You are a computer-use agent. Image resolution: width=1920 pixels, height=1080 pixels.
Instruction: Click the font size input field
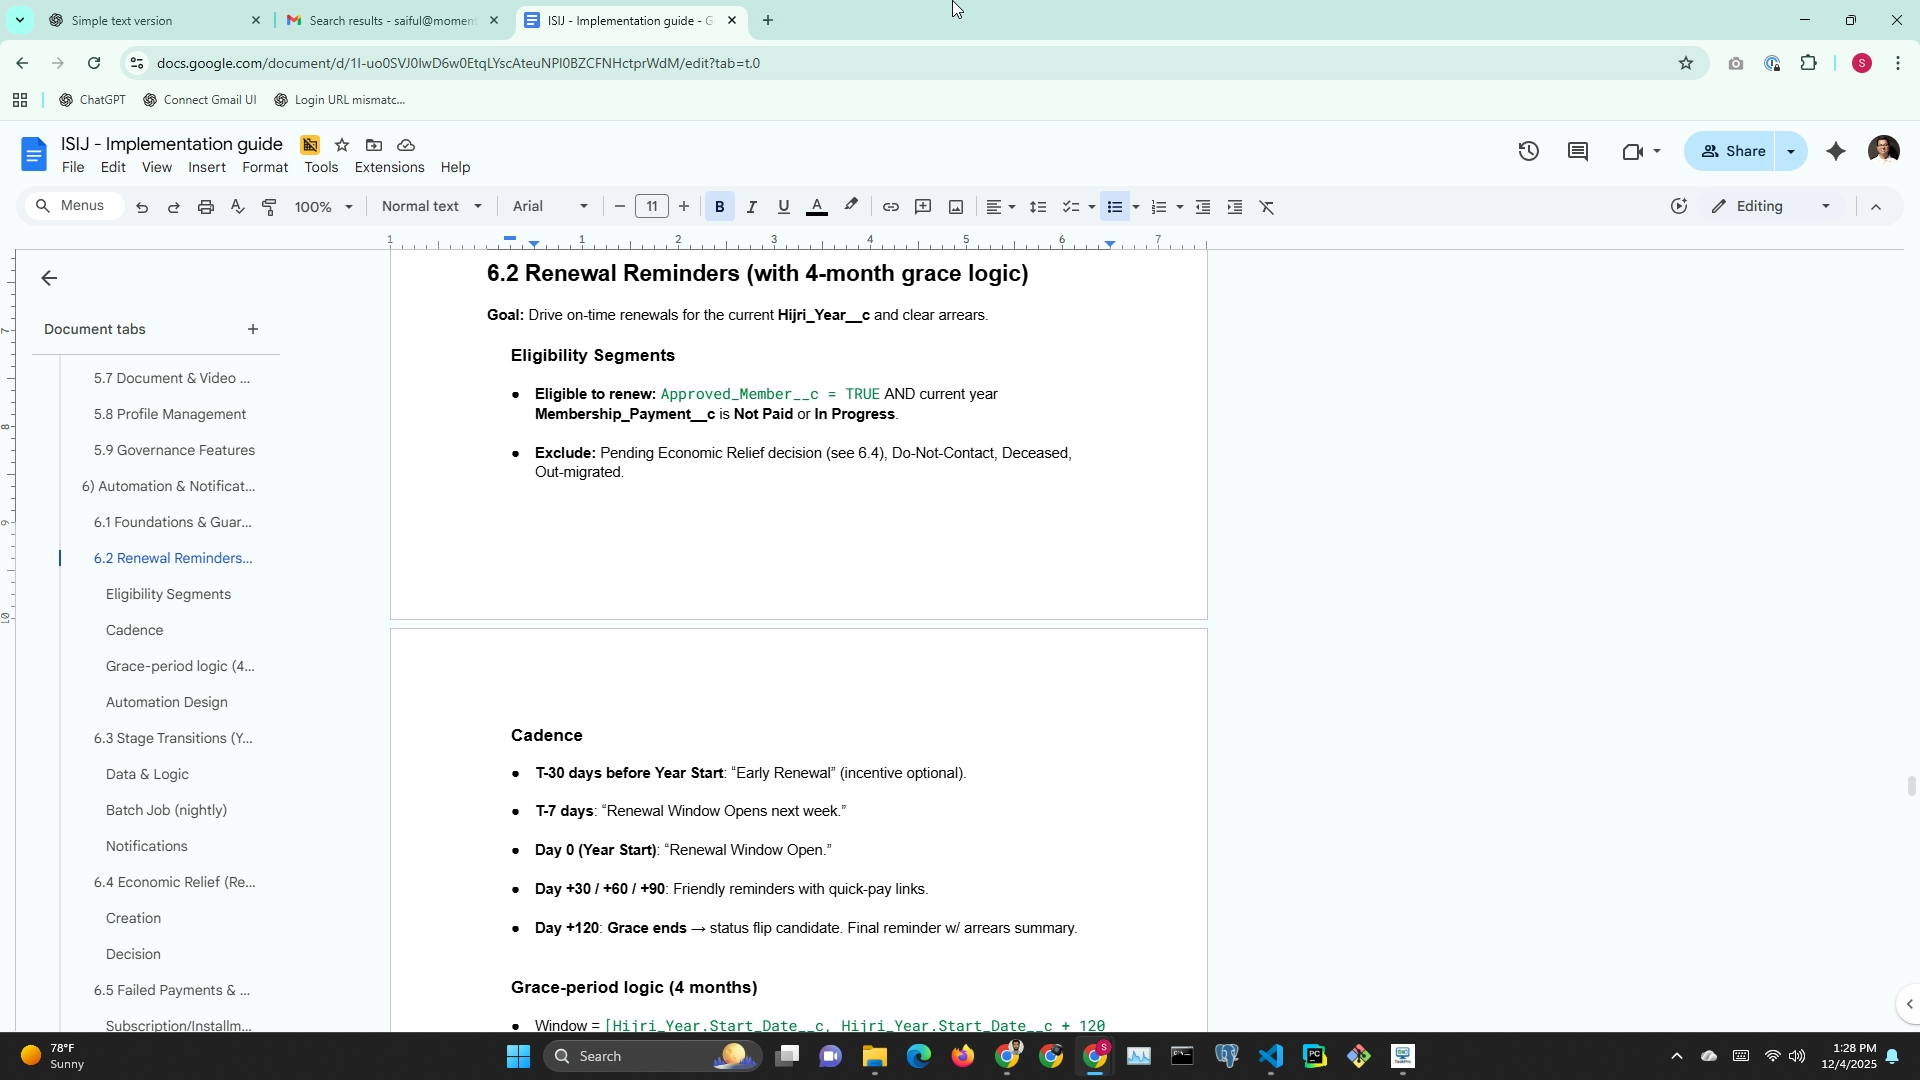652,206
